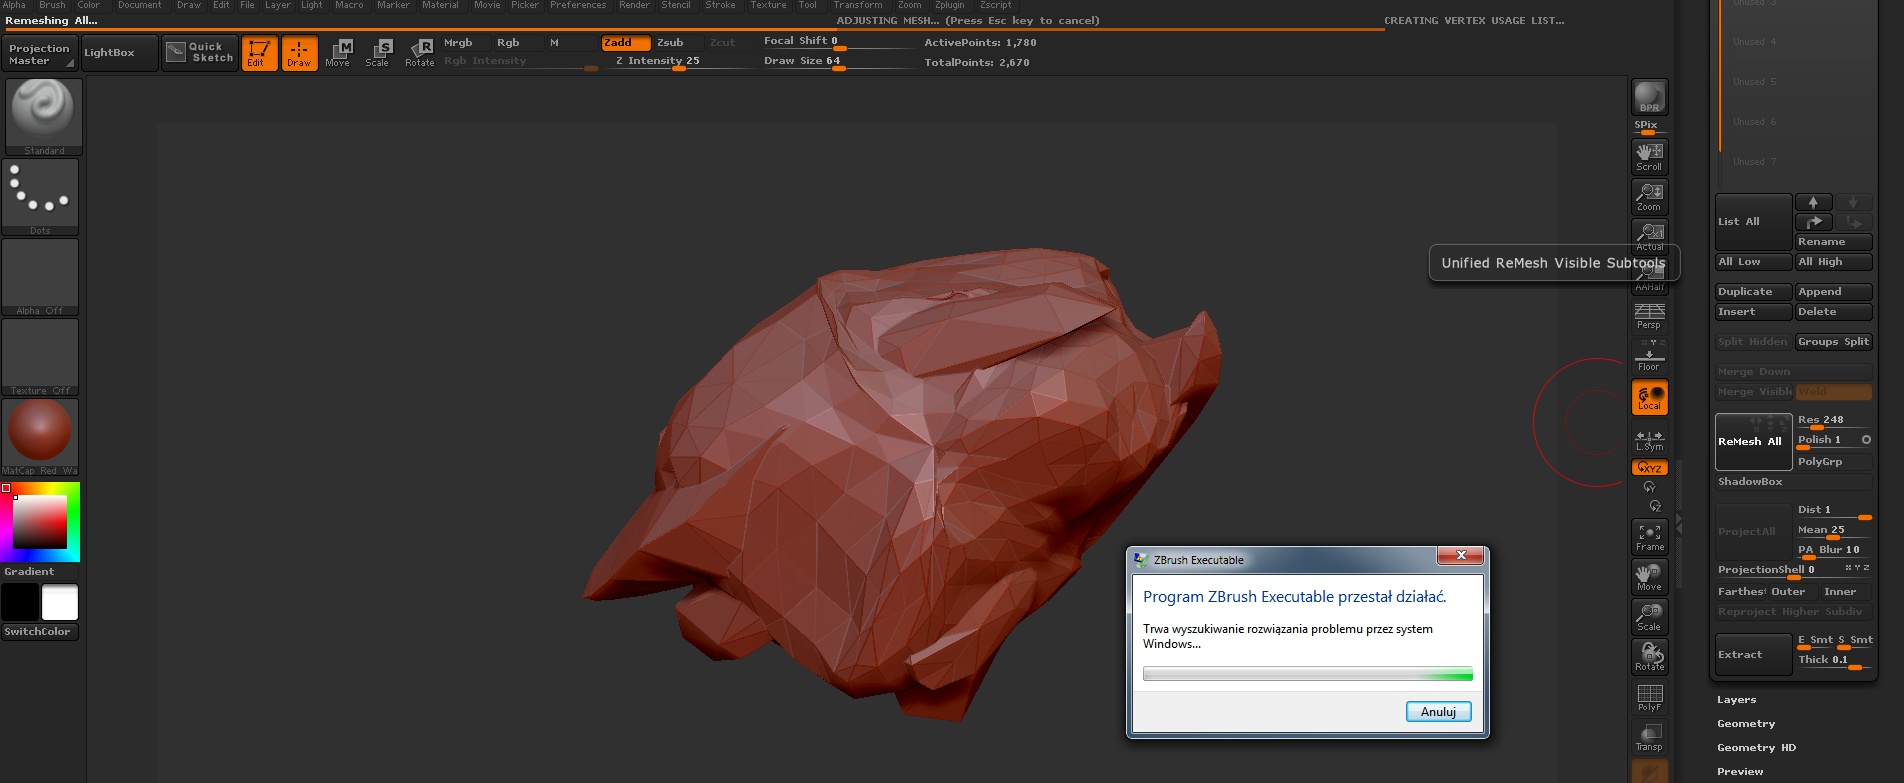The height and width of the screenshot is (783, 1904).
Task: Expand the Geometry HD section
Action: coord(1756,748)
